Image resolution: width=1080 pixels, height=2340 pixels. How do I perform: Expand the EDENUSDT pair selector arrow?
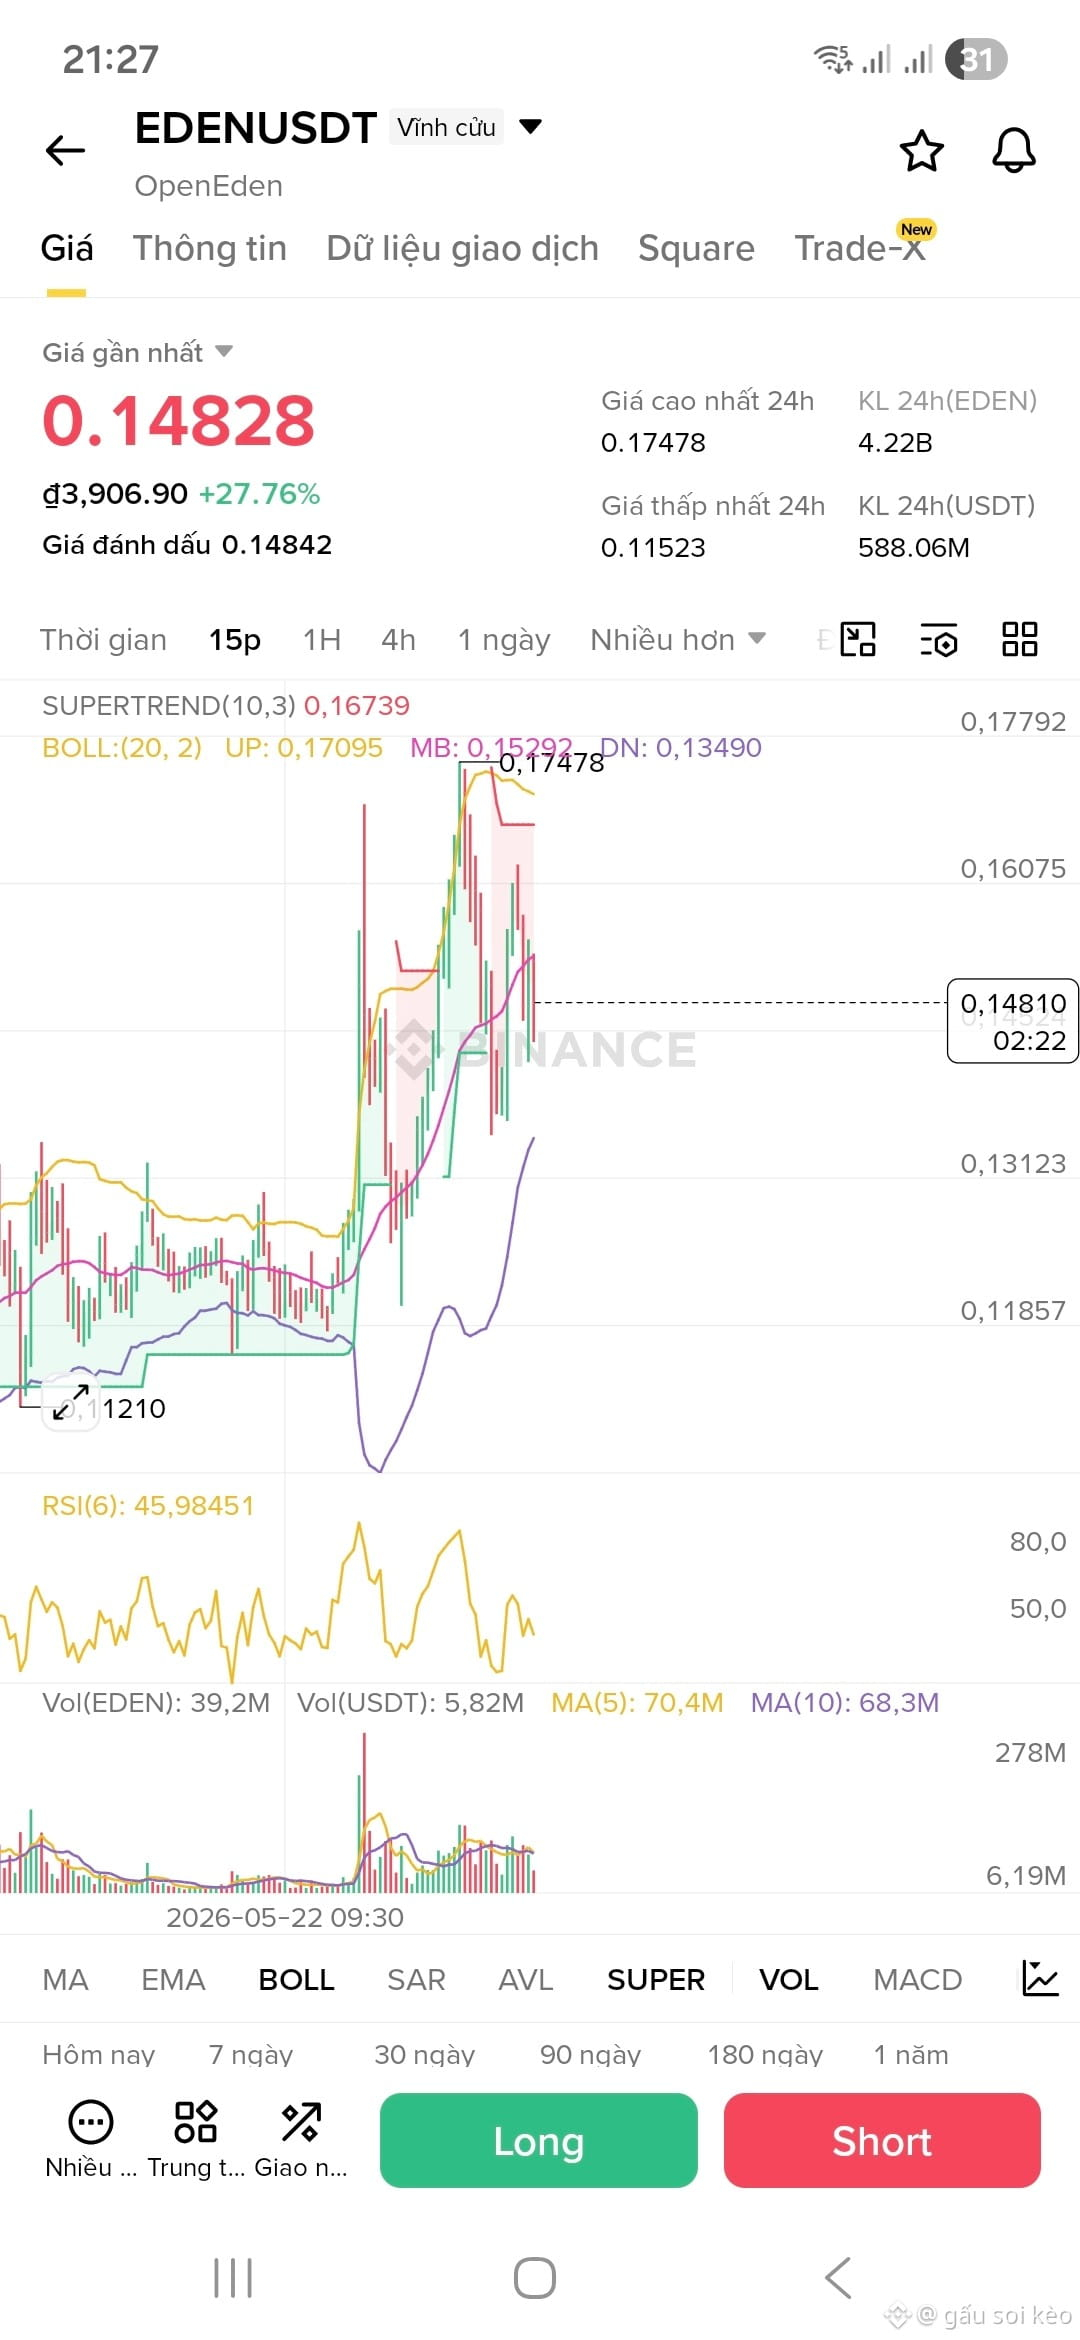531,126
